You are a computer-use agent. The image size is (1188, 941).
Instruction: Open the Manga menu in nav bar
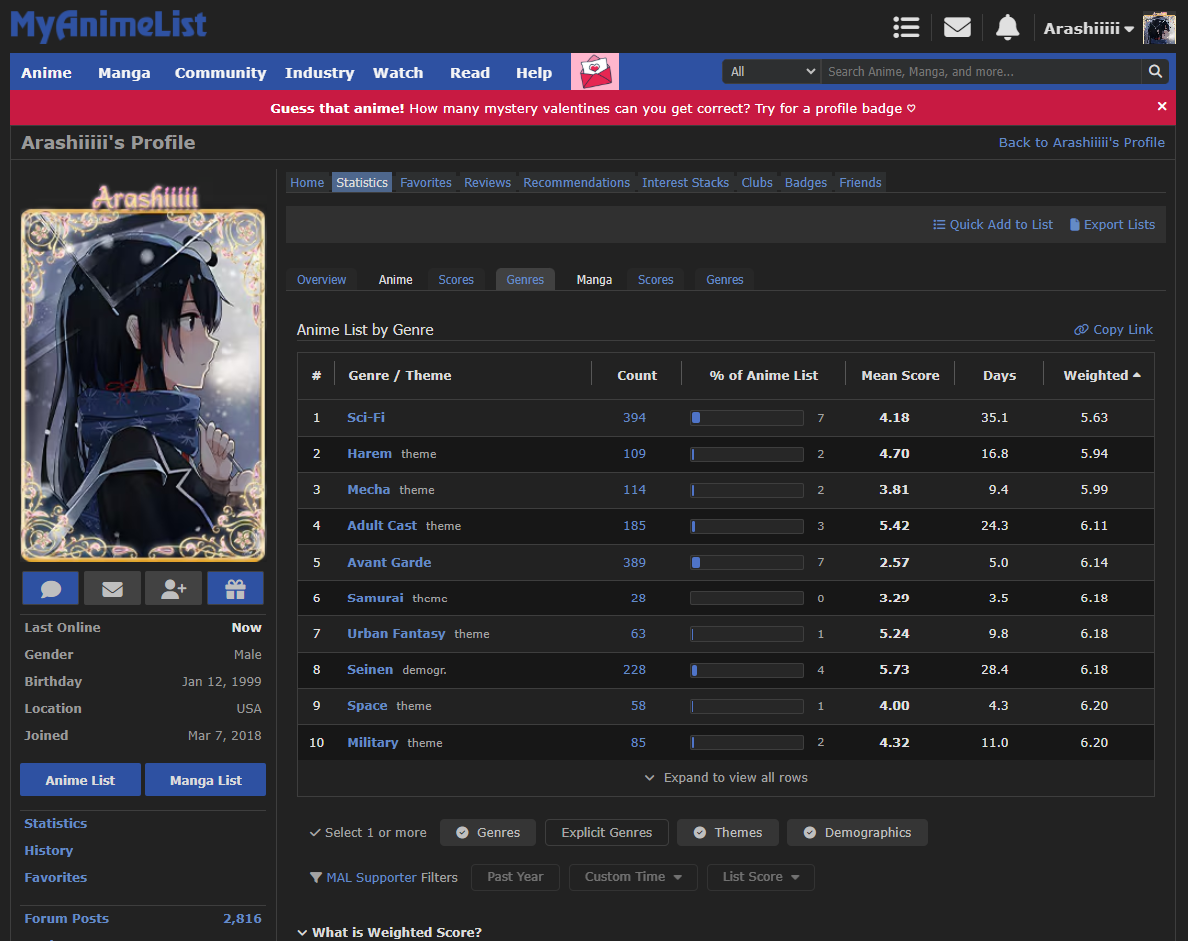coord(124,73)
